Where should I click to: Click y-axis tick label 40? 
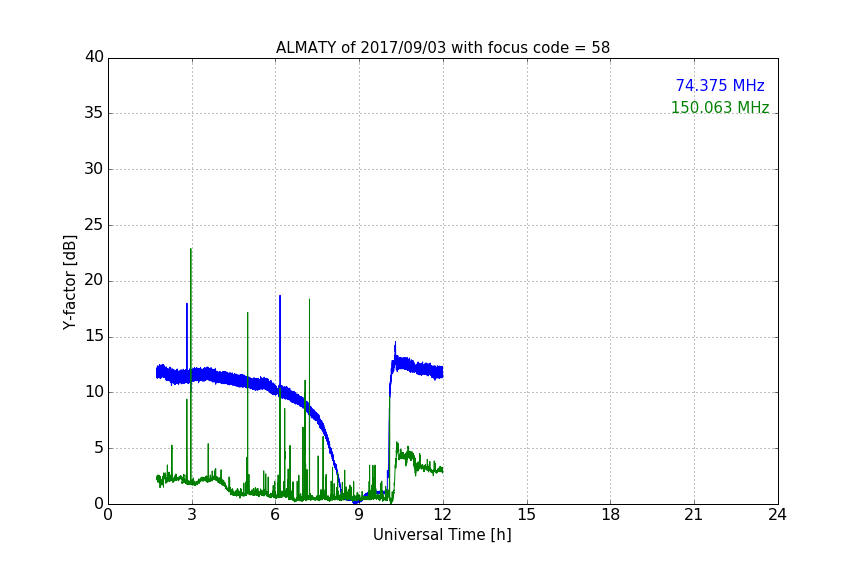tap(94, 57)
